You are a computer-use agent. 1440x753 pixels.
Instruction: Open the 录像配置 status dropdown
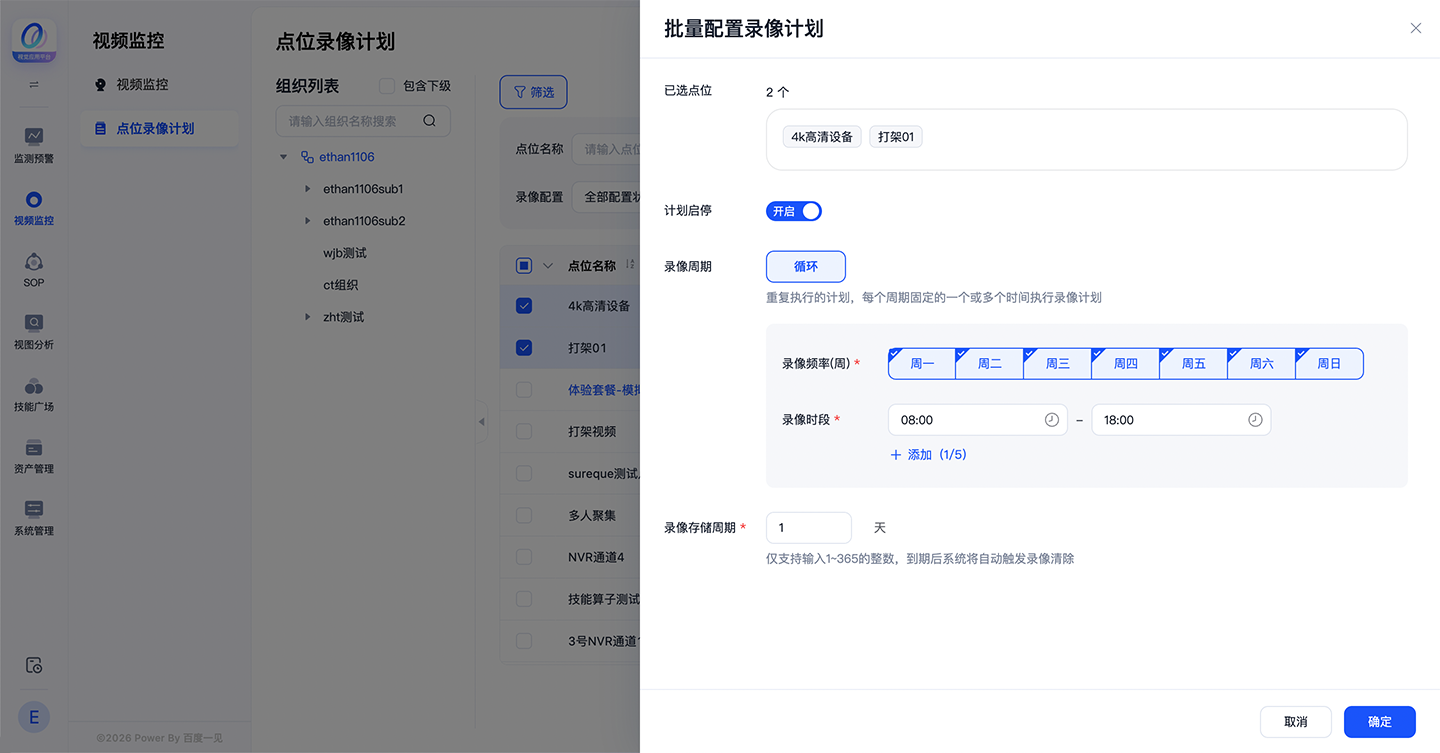tap(606, 197)
